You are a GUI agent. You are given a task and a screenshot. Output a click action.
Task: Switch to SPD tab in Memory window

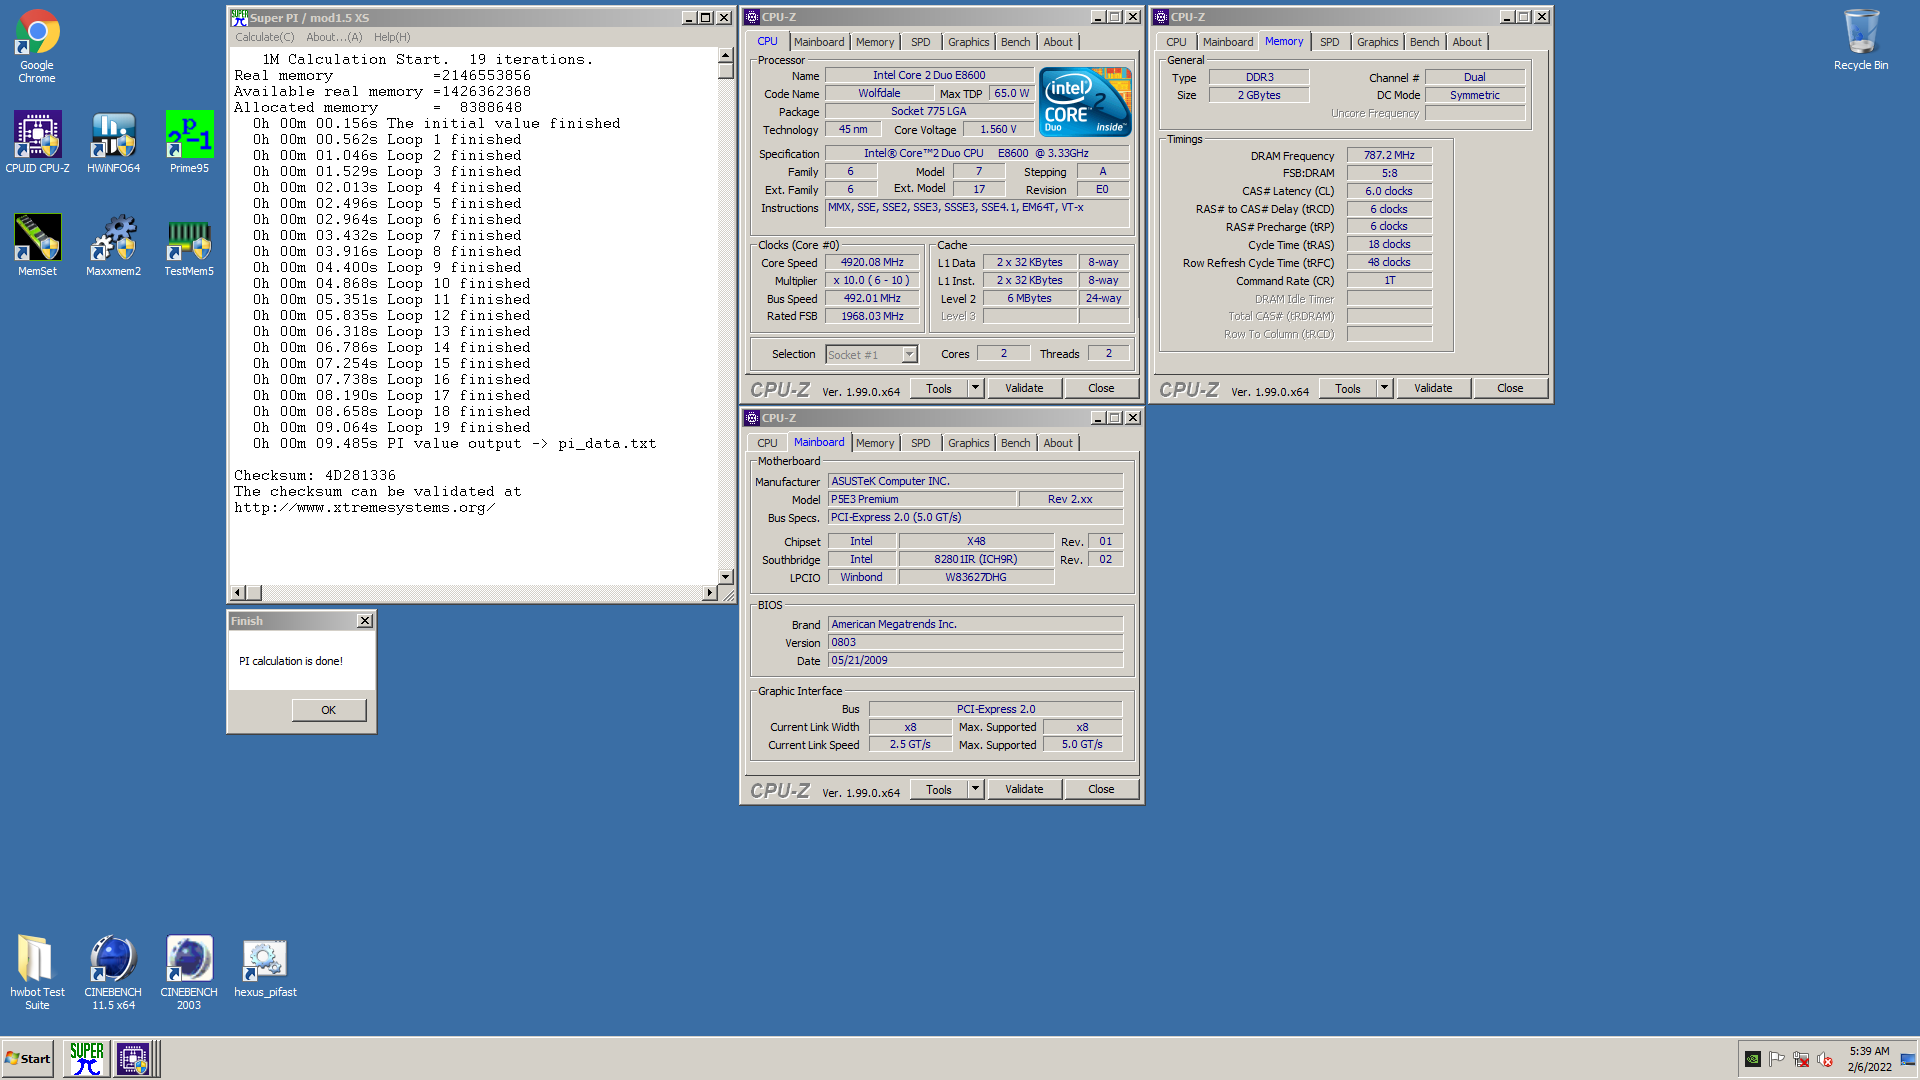[1329, 42]
